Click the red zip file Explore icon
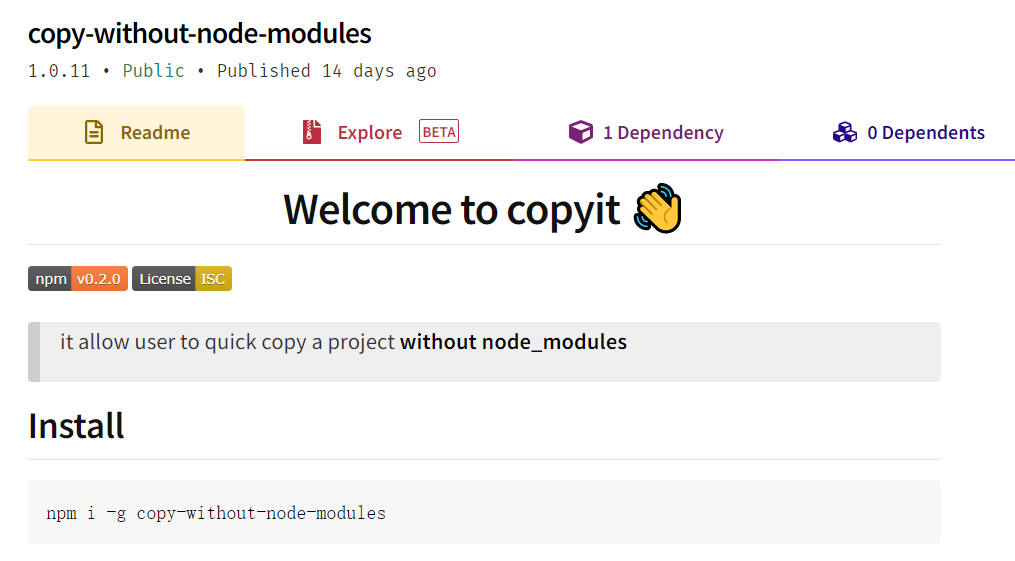This screenshot has width=1015, height=561. point(312,133)
